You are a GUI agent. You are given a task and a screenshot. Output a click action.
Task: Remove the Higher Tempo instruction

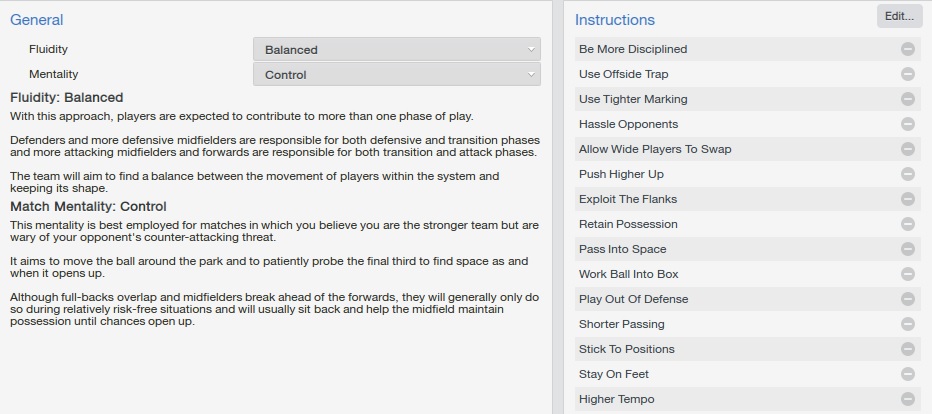click(908, 399)
